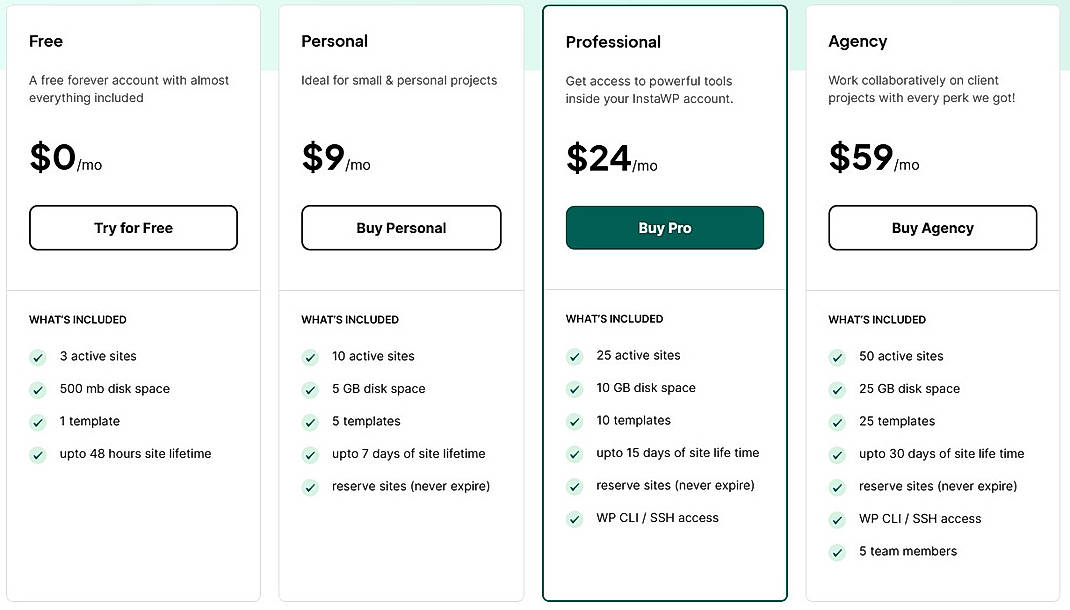This screenshot has width=1070, height=610.
Task: Click the checkmark beside 50 active sites
Action: click(x=837, y=356)
